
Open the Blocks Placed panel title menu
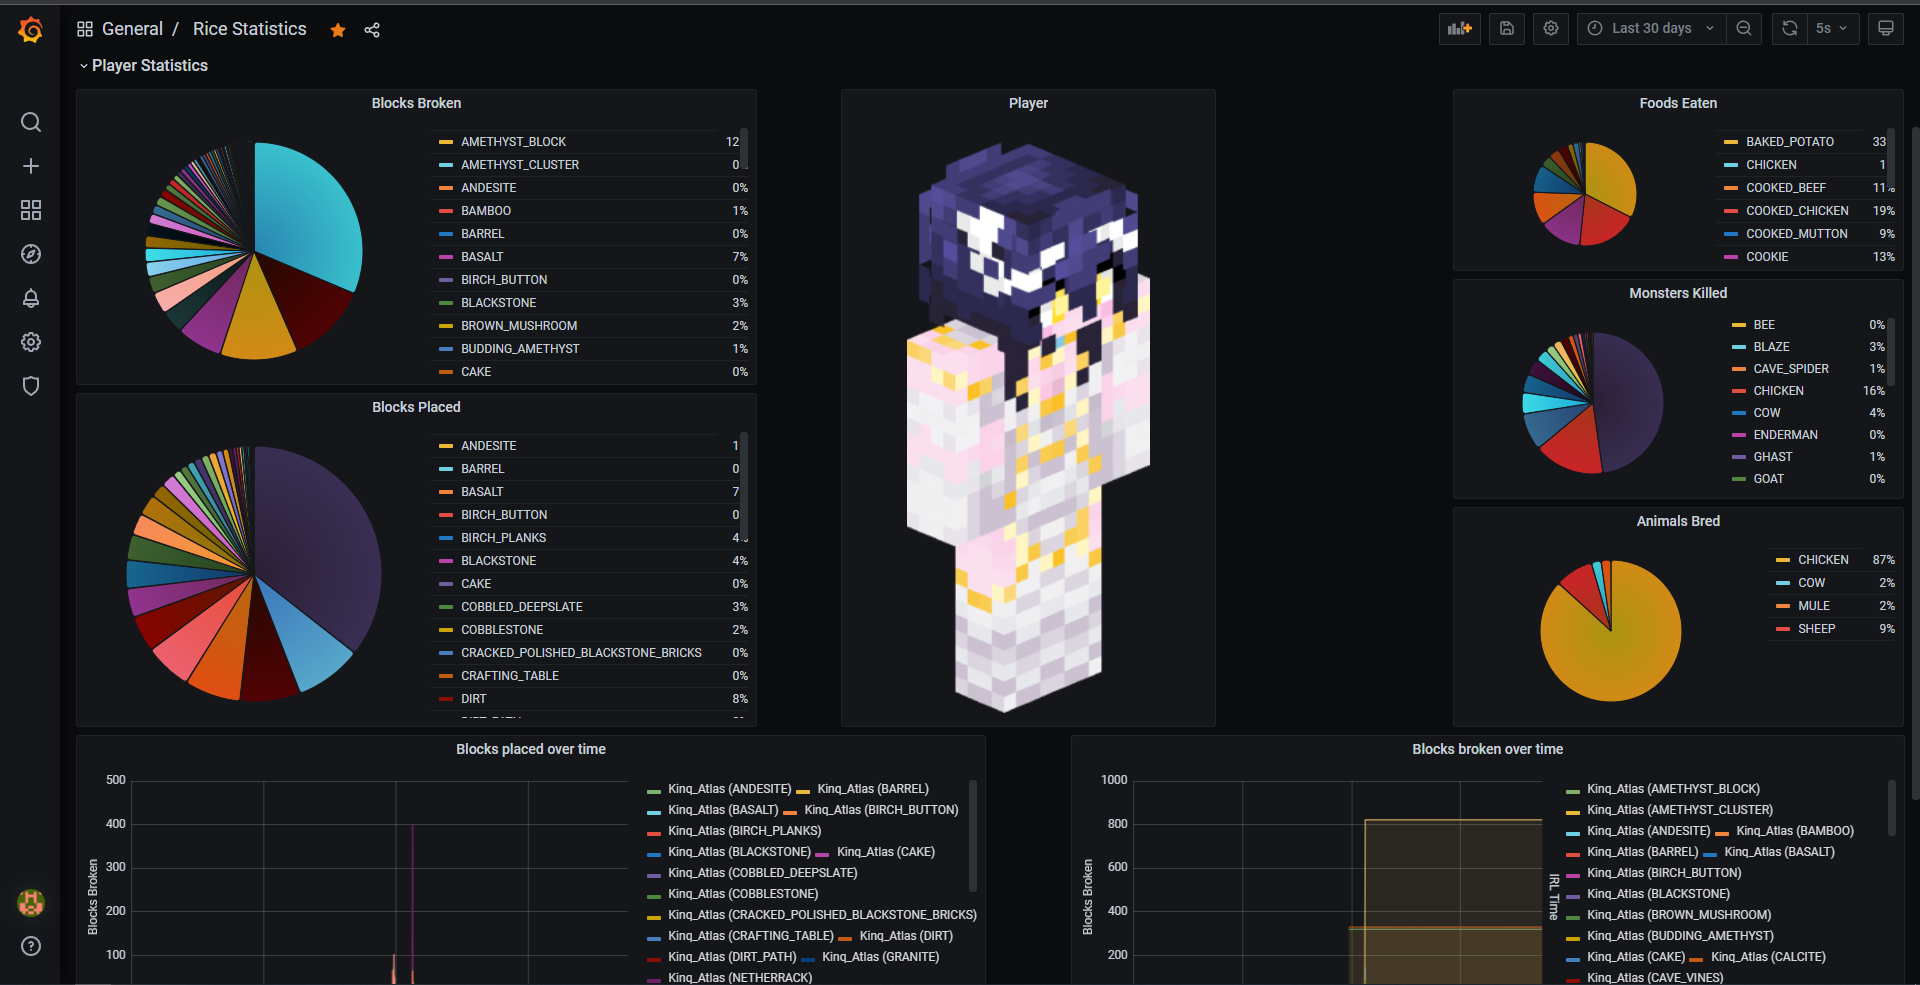tap(416, 407)
